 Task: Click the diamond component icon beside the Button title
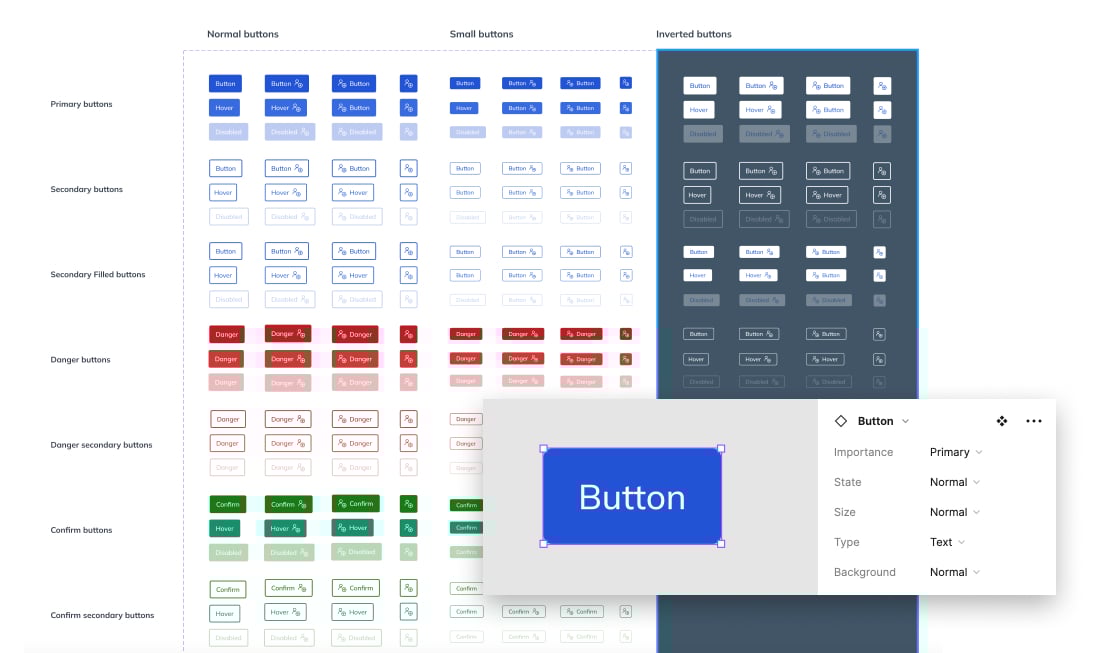(x=840, y=421)
